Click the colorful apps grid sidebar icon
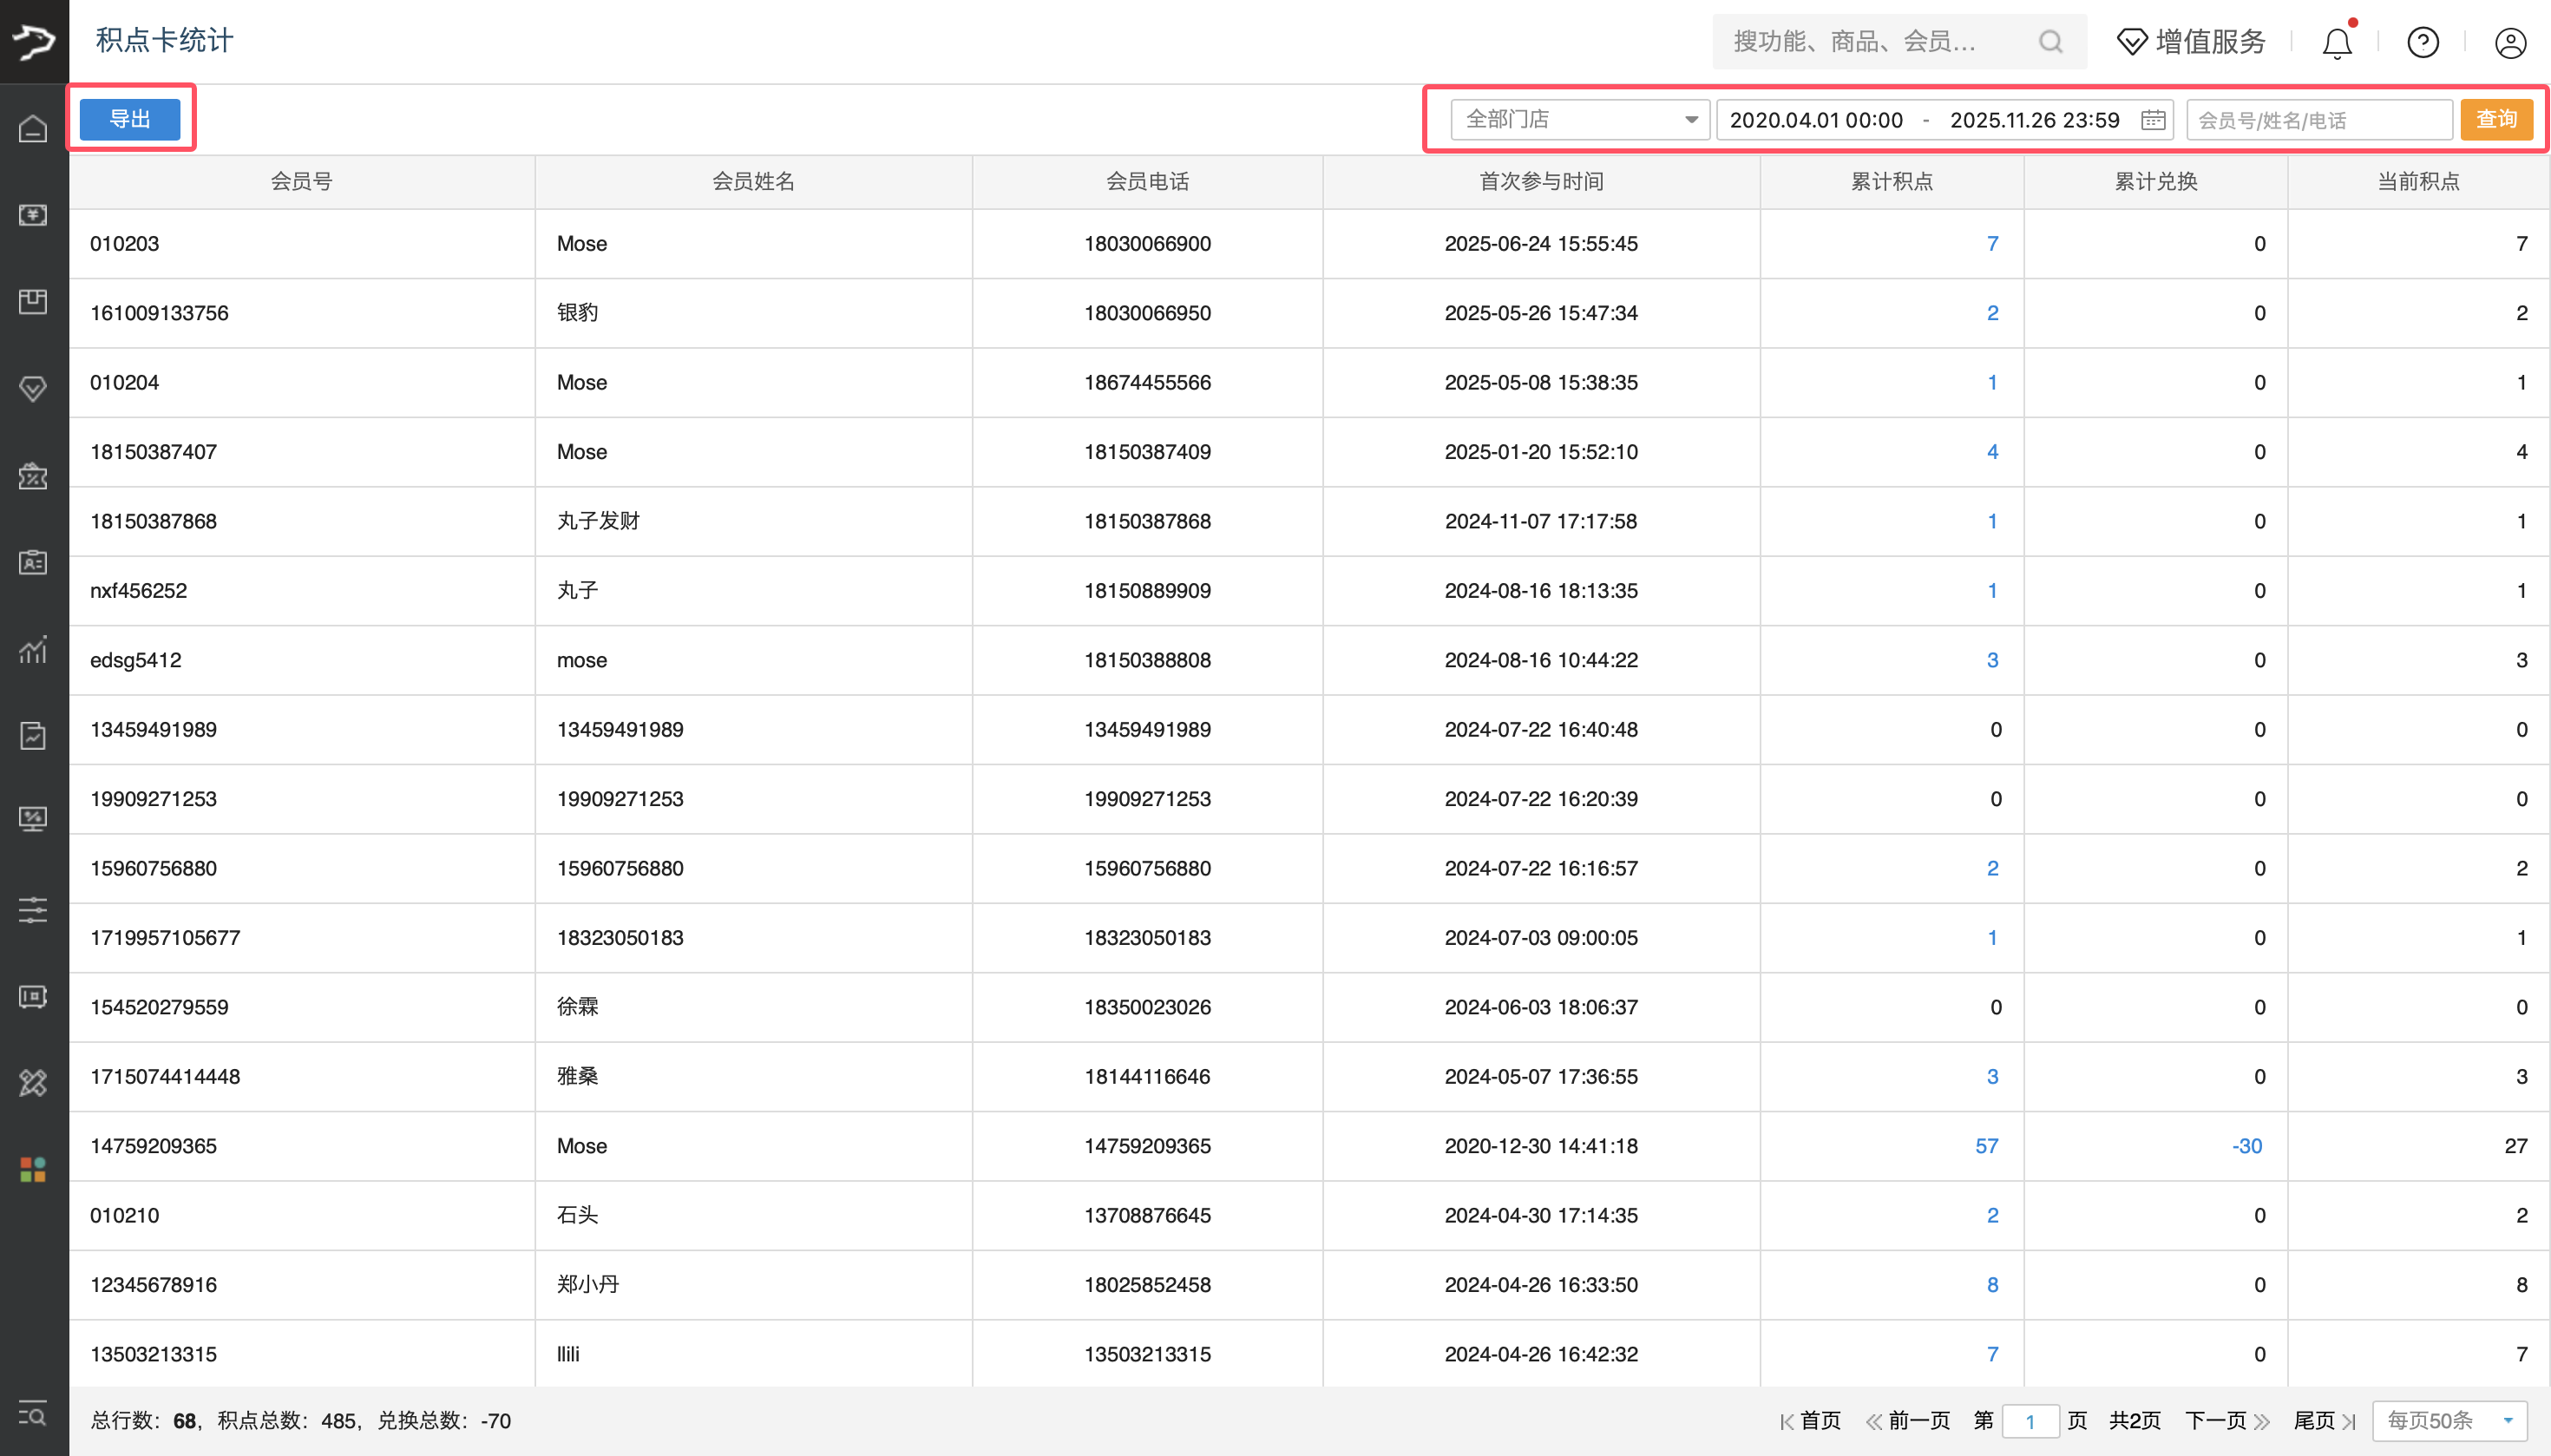Viewport: 2551px width, 1456px height. [x=33, y=1169]
